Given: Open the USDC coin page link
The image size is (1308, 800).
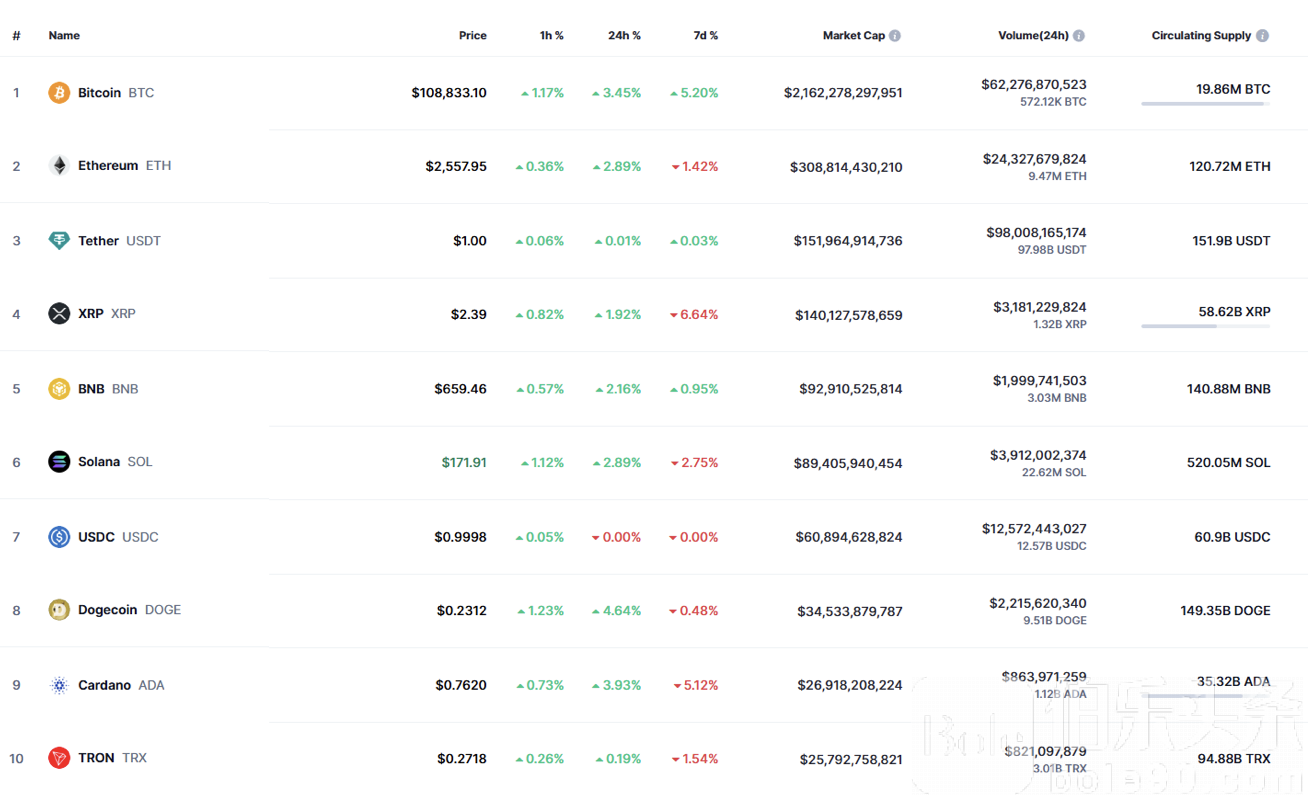Looking at the screenshot, I should coord(118,537).
